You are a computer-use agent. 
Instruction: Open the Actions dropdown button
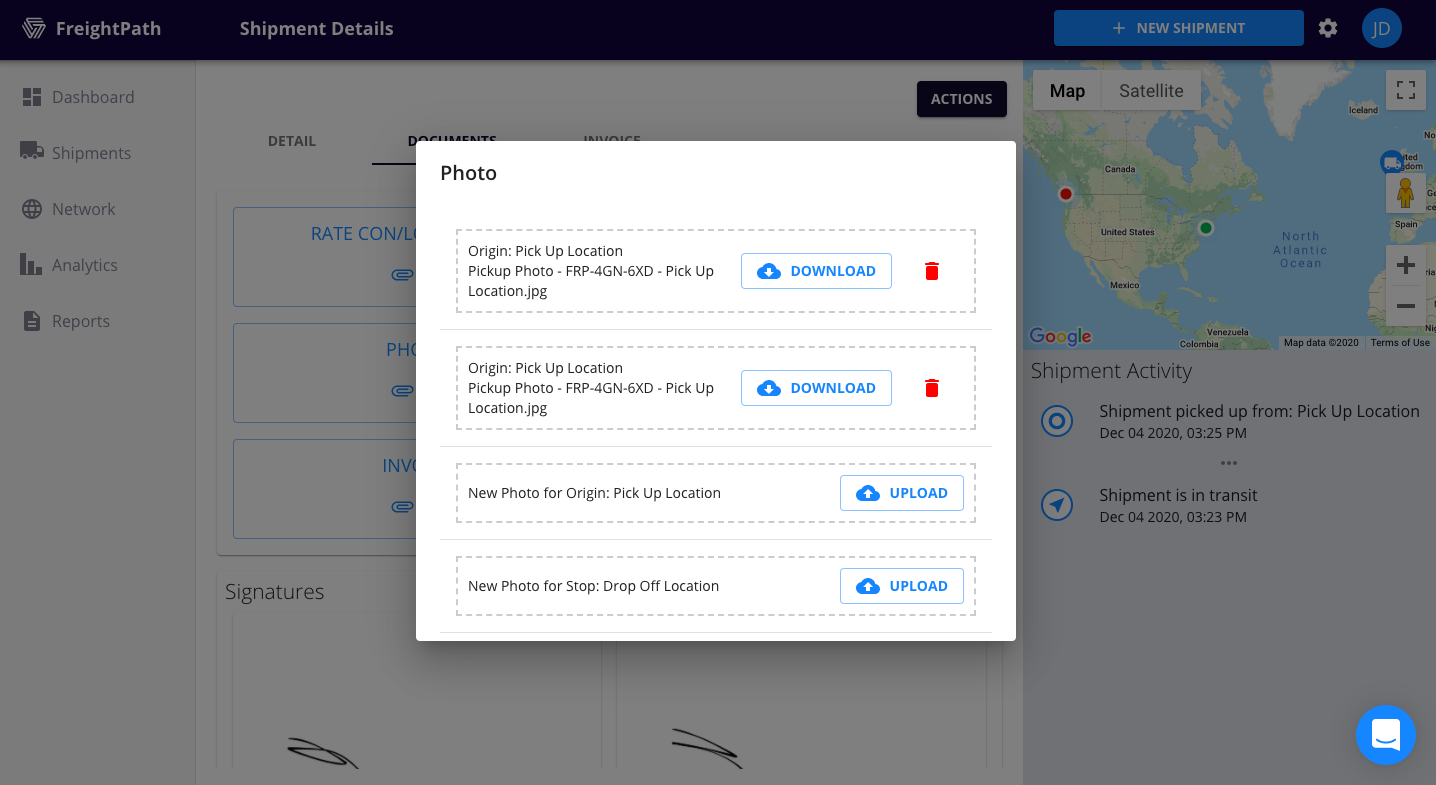click(962, 99)
